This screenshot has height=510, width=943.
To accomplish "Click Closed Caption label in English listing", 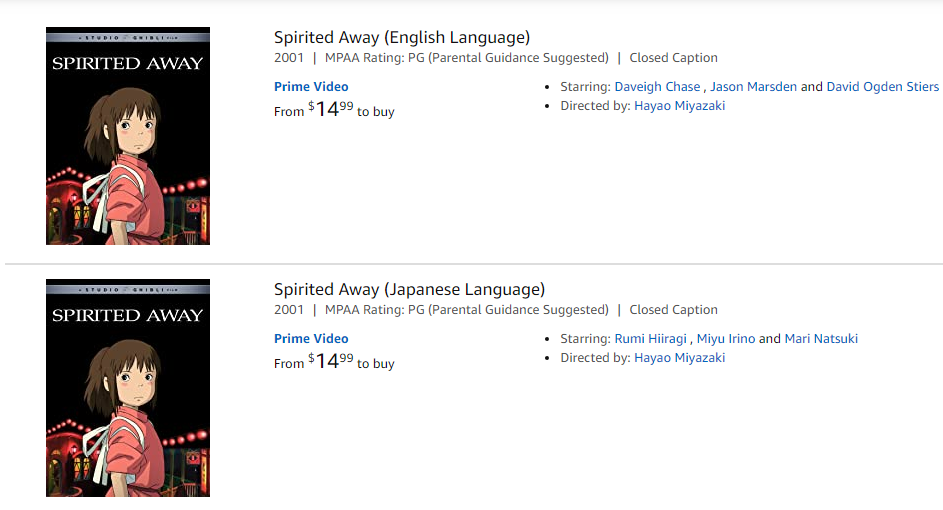I will [x=674, y=58].
